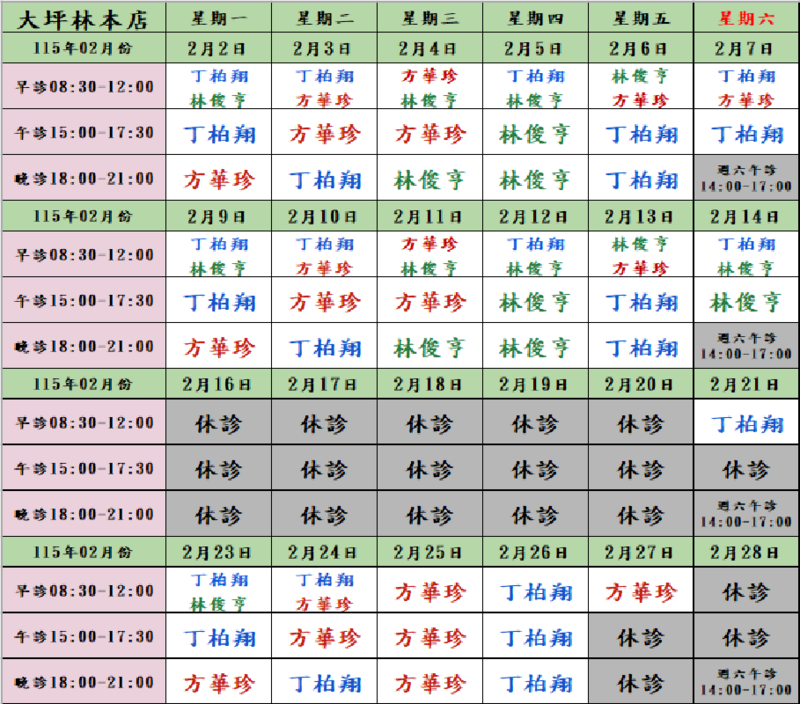Click 休診 in the 2月27日 evening slot
Screen dimensions: 800x704
(640, 684)
